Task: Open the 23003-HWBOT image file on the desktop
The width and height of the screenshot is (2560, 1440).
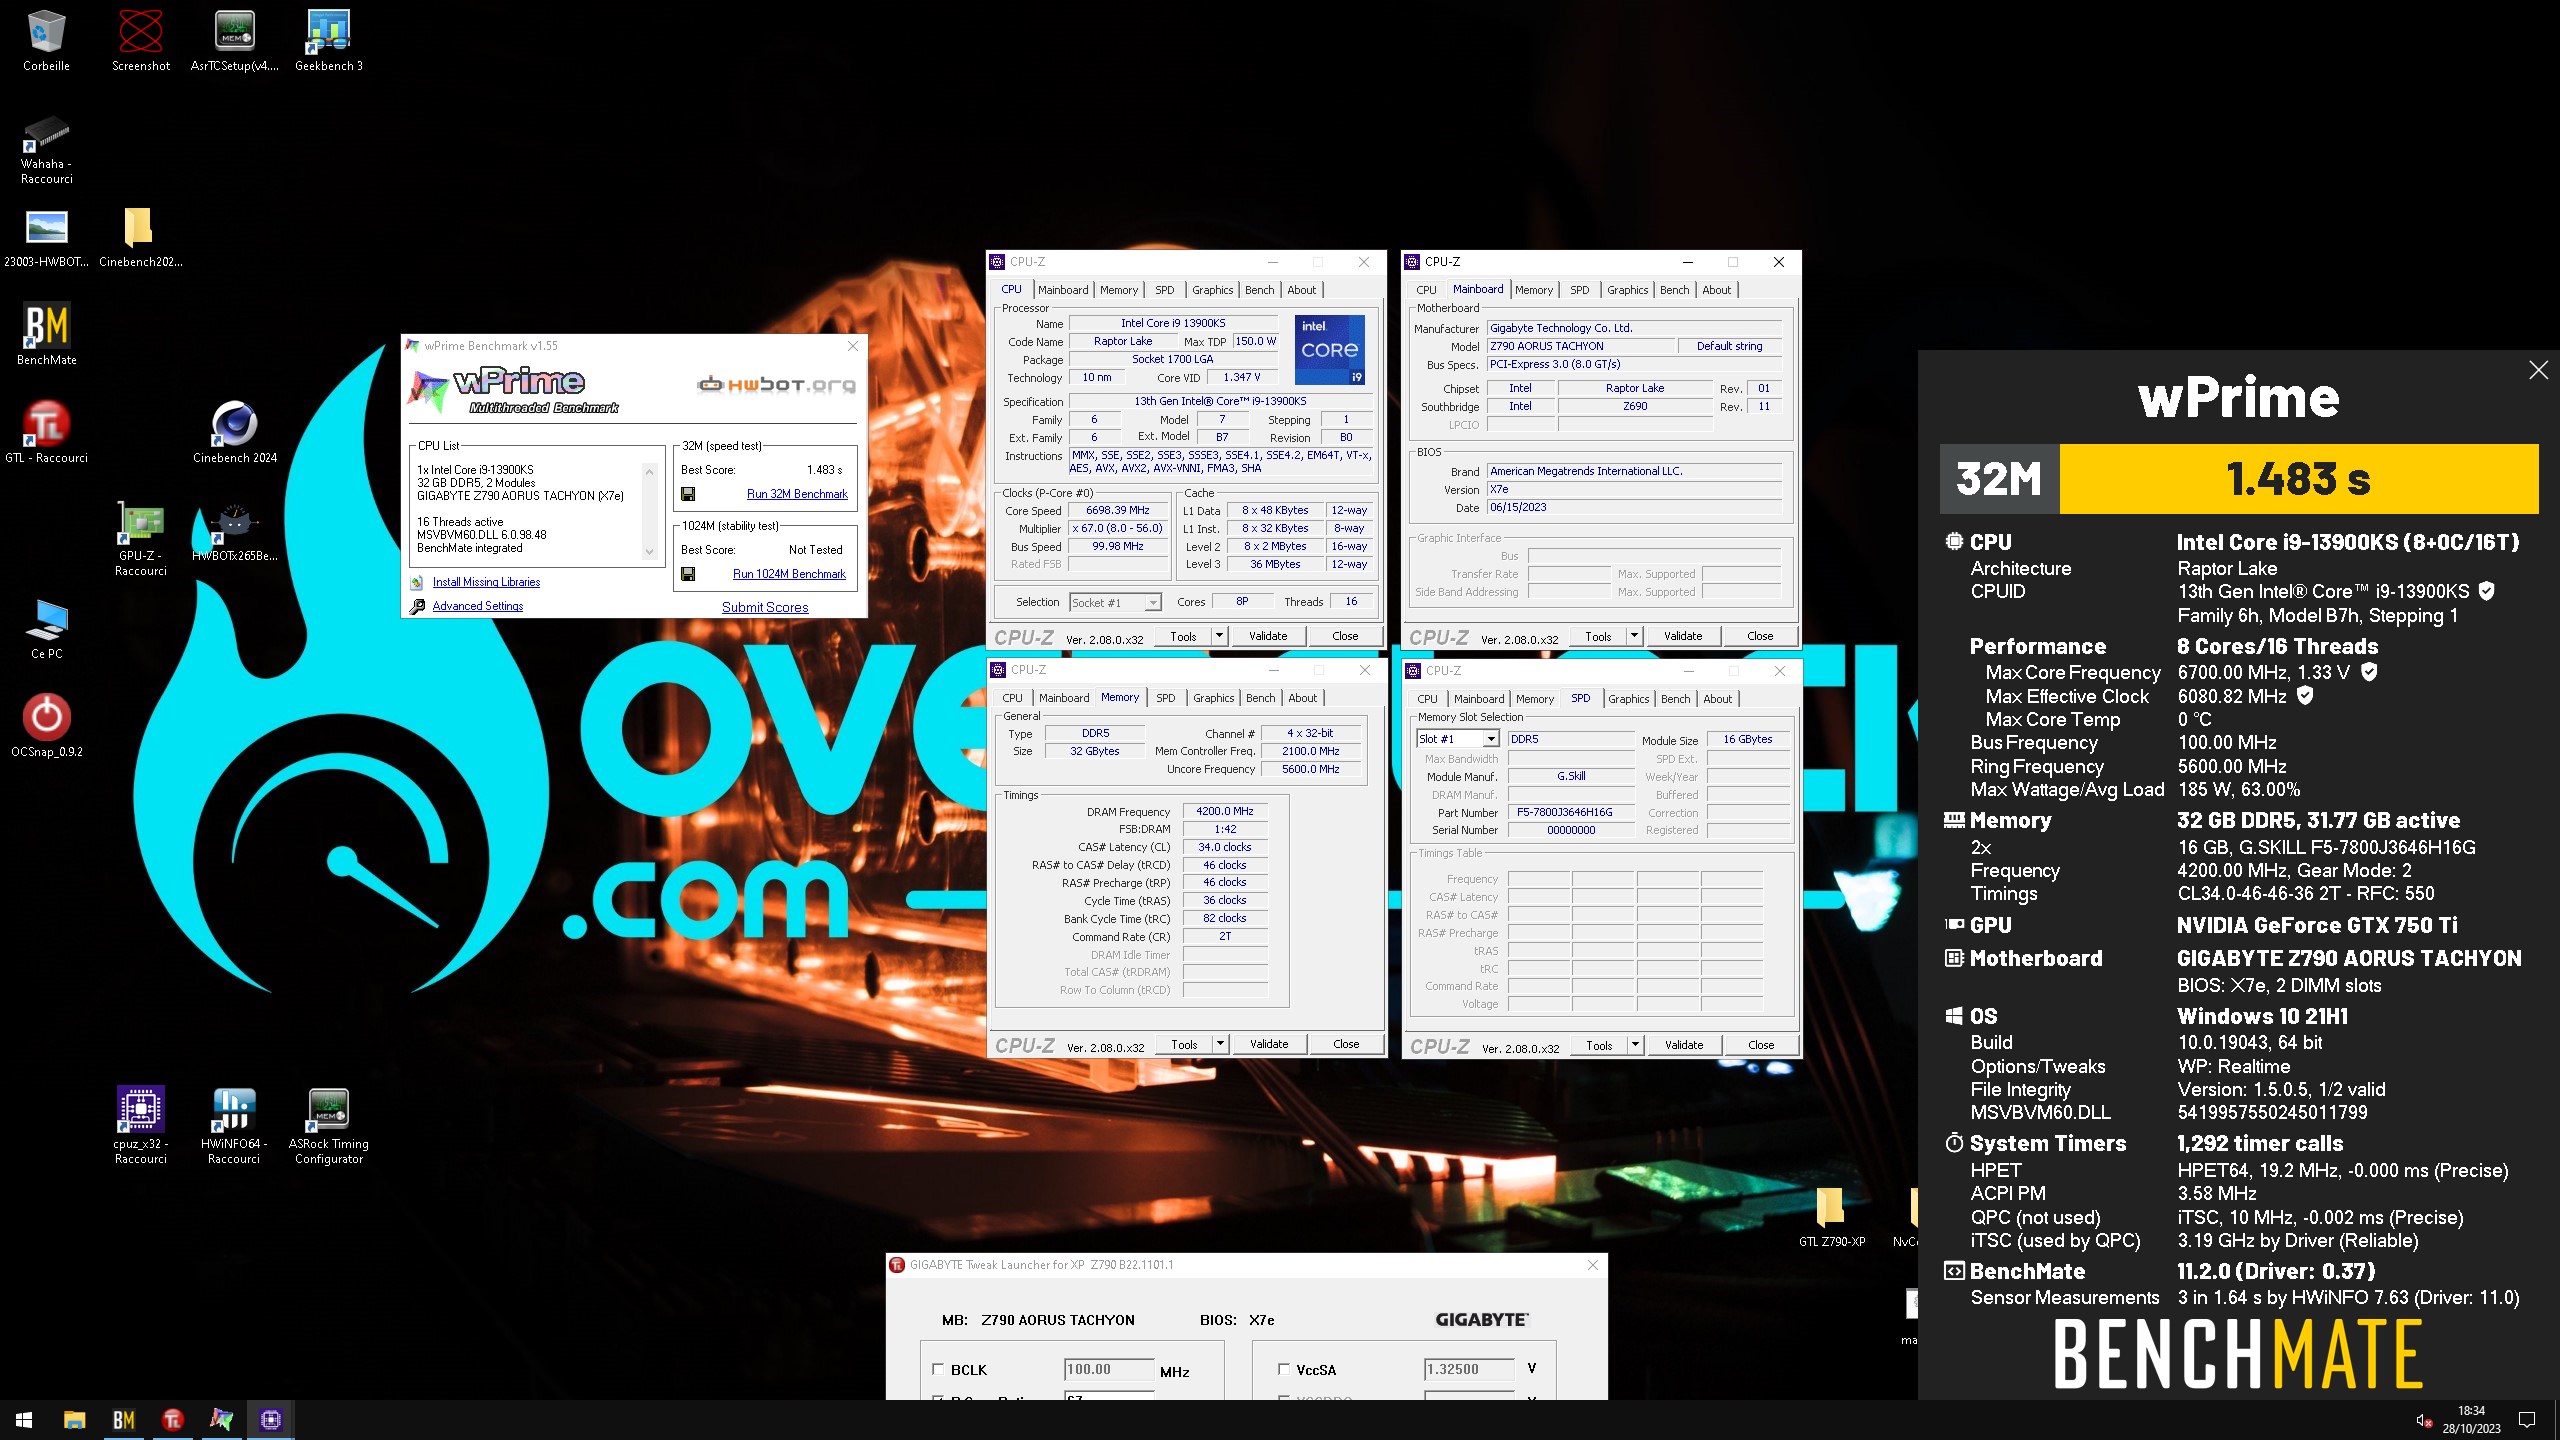Action: (x=46, y=238)
